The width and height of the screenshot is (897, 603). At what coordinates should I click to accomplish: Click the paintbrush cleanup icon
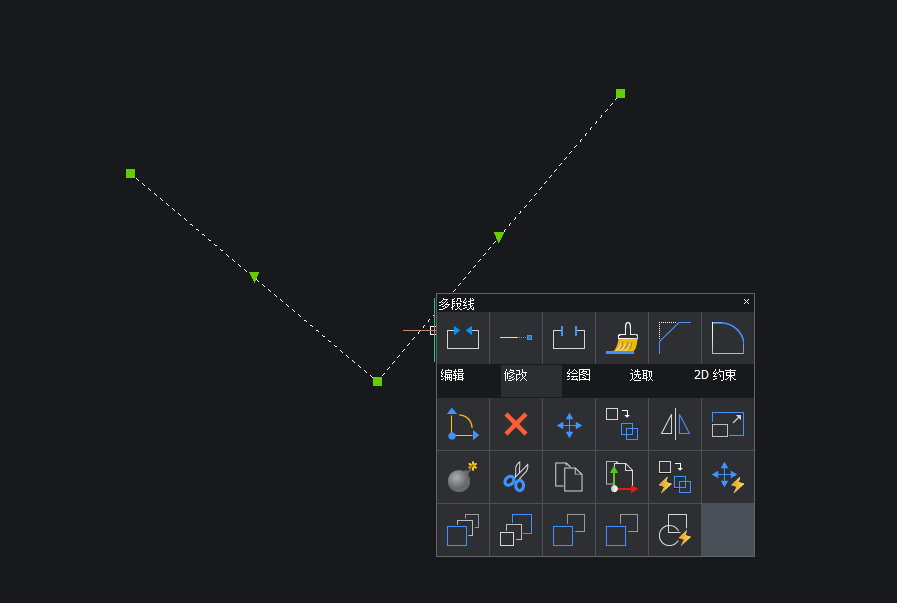pos(622,338)
